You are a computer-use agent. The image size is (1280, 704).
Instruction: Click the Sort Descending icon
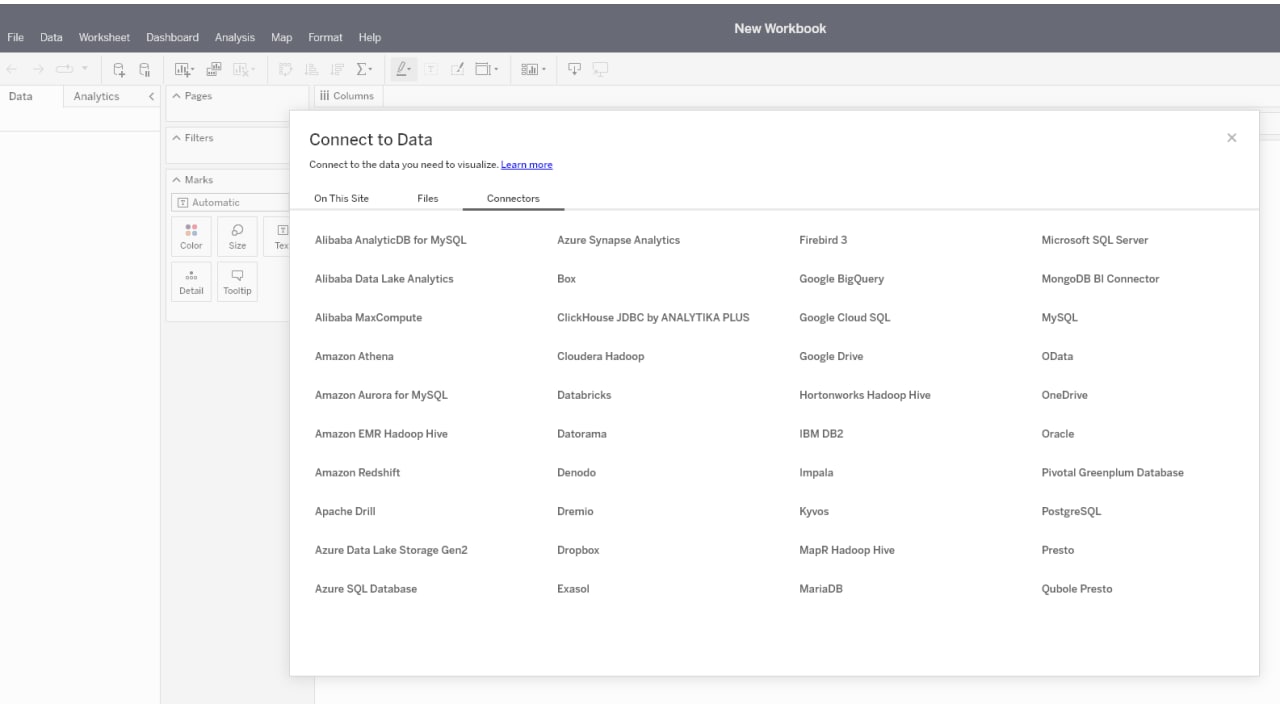(x=337, y=69)
